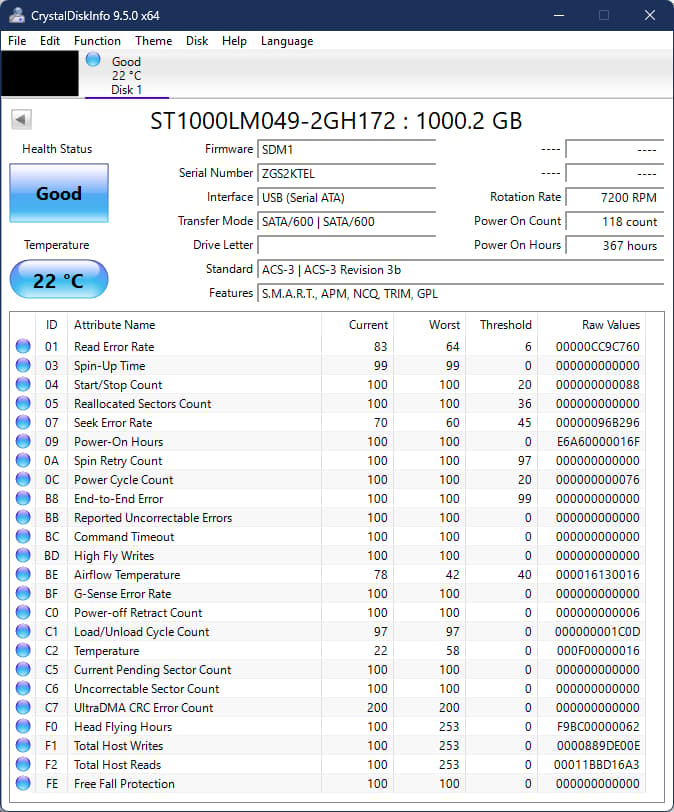The height and width of the screenshot is (812, 674).
Task: Open the Function menu
Action: point(97,41)
